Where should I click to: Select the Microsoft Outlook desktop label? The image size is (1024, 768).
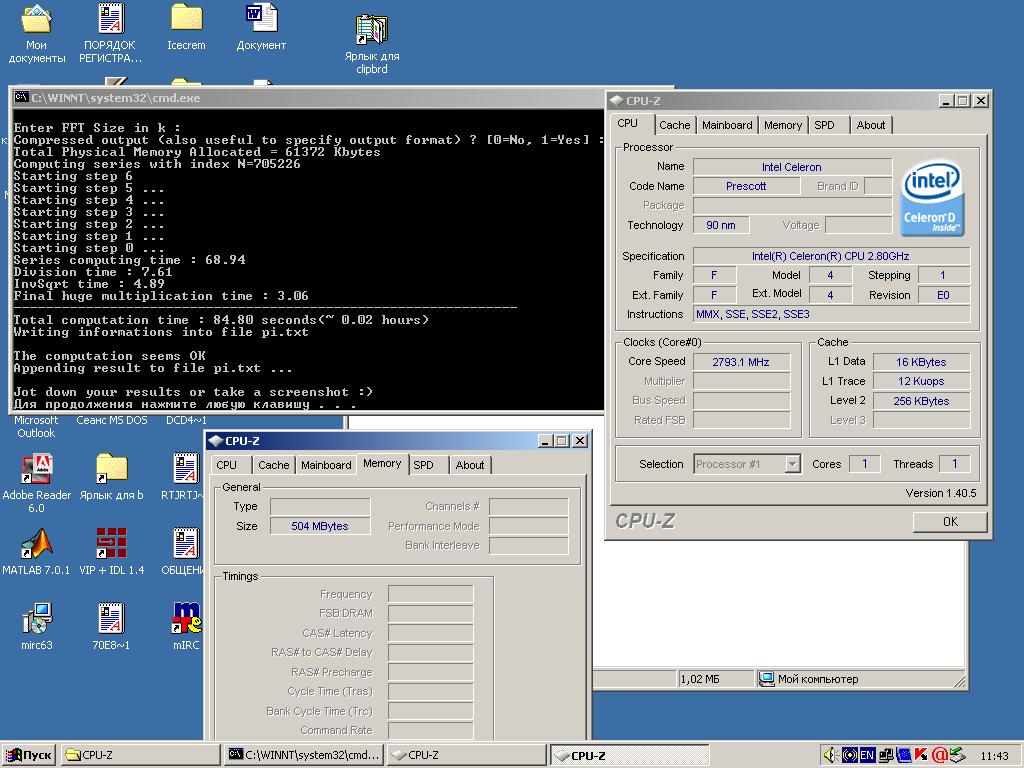click(36, 426)
